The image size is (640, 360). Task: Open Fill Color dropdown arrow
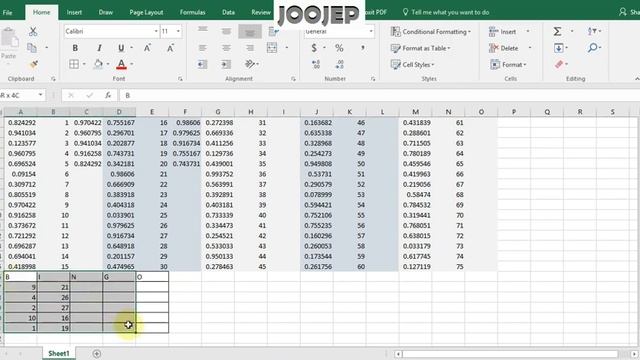pyautogui.click(x=108, y=64)
